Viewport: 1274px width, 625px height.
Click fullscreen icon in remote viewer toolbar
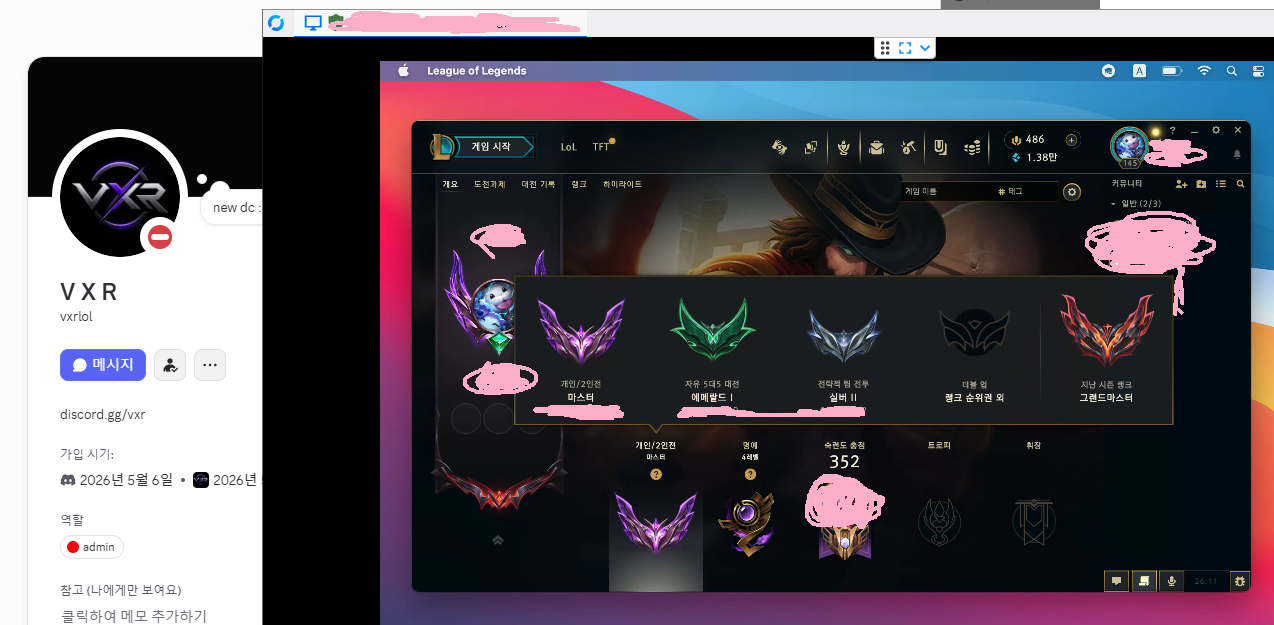[904, 48]
